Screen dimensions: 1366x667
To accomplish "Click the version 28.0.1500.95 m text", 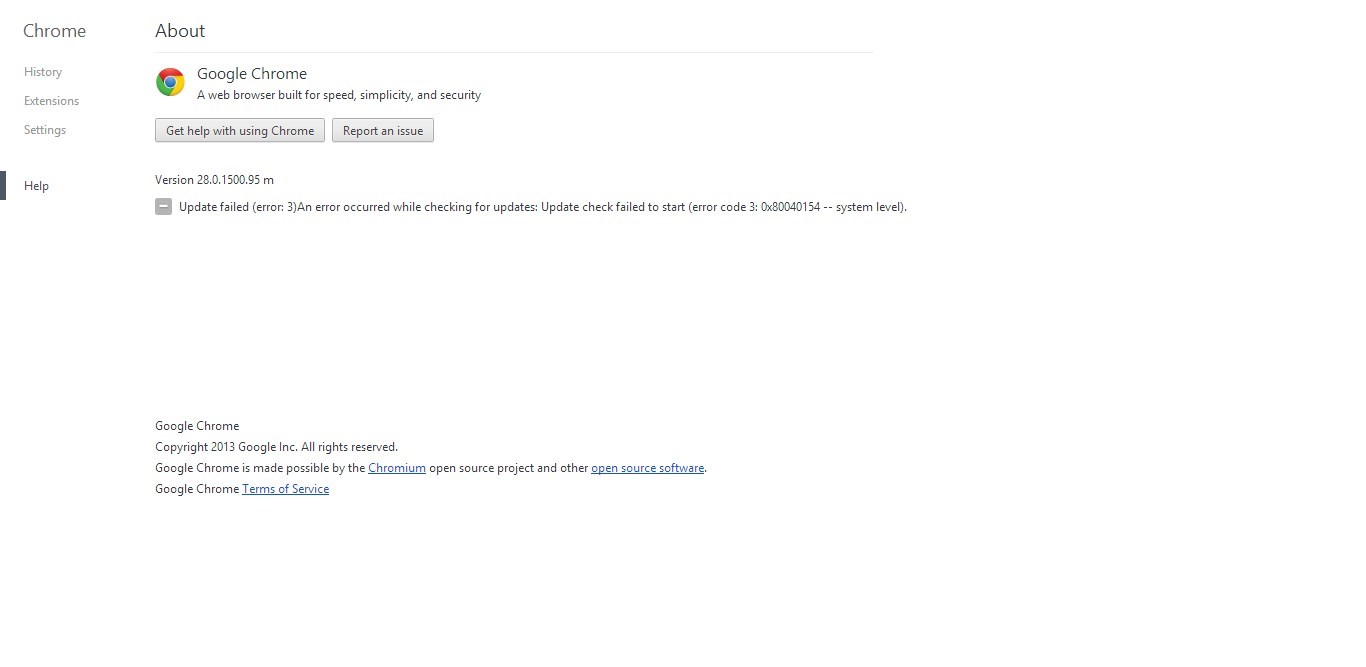I will 214,180.
